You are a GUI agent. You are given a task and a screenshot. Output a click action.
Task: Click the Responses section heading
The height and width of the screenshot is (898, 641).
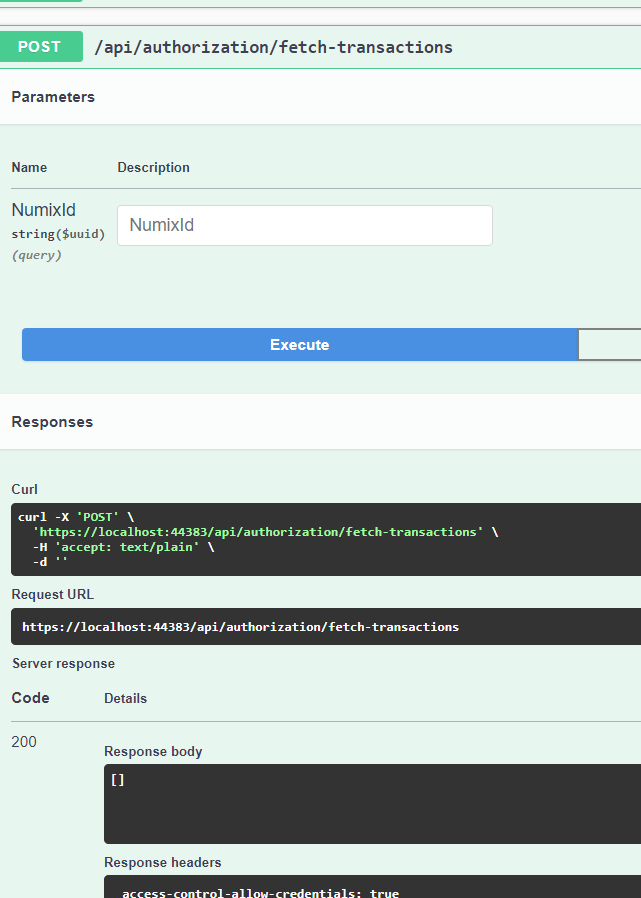click(x=52, y=422)
